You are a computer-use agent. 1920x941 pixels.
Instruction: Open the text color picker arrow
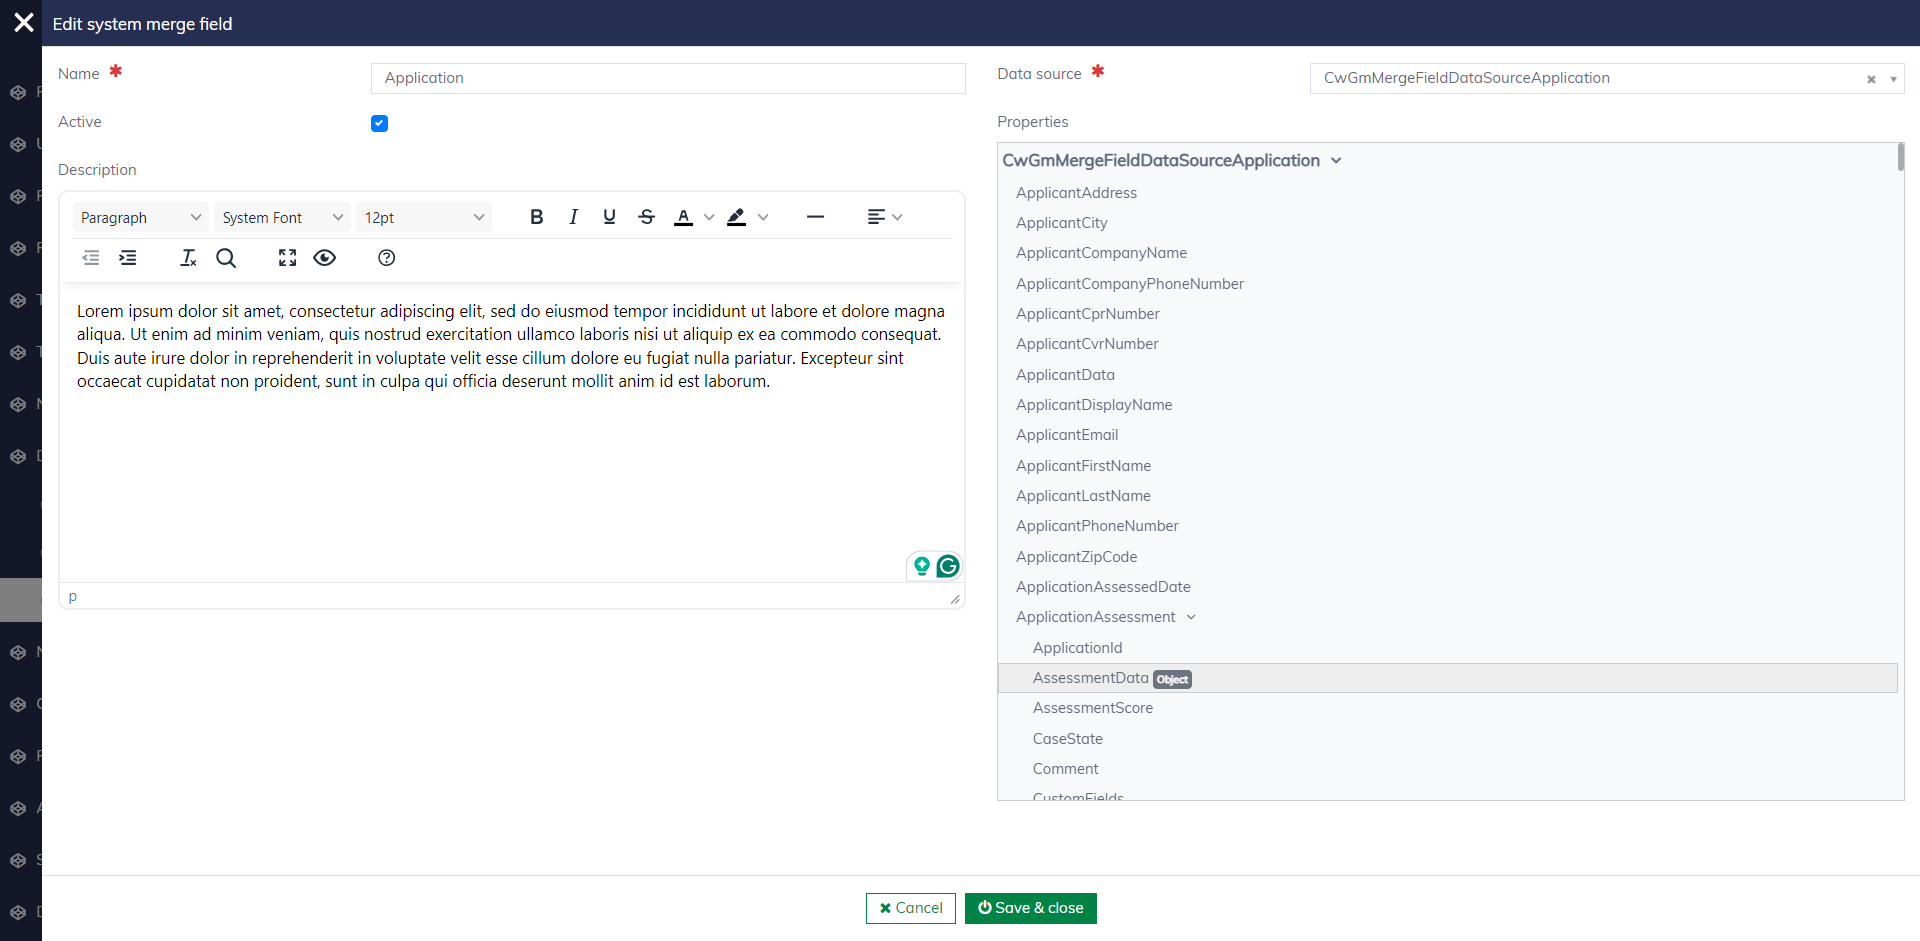click(x=709, y=217)
